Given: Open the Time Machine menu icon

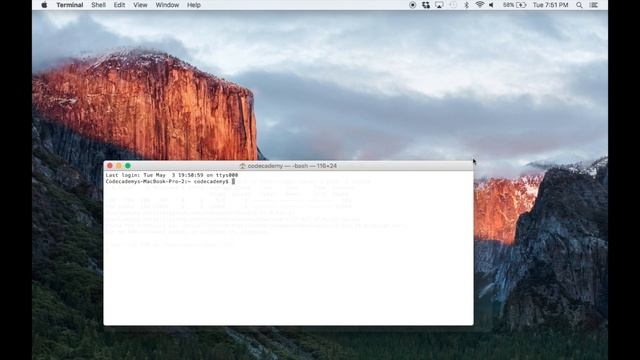Looking at the screenshot, I should tap(453, 5).
